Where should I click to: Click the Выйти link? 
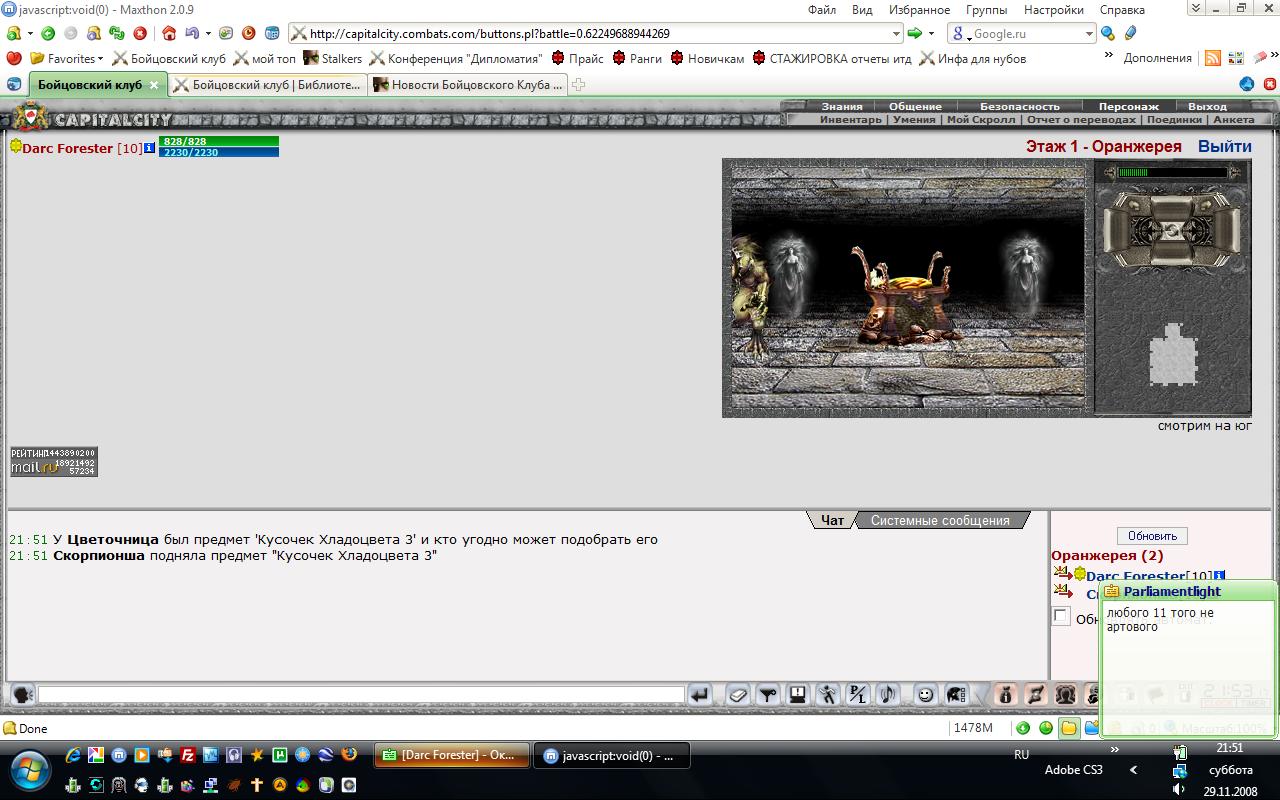(1224, 146)
